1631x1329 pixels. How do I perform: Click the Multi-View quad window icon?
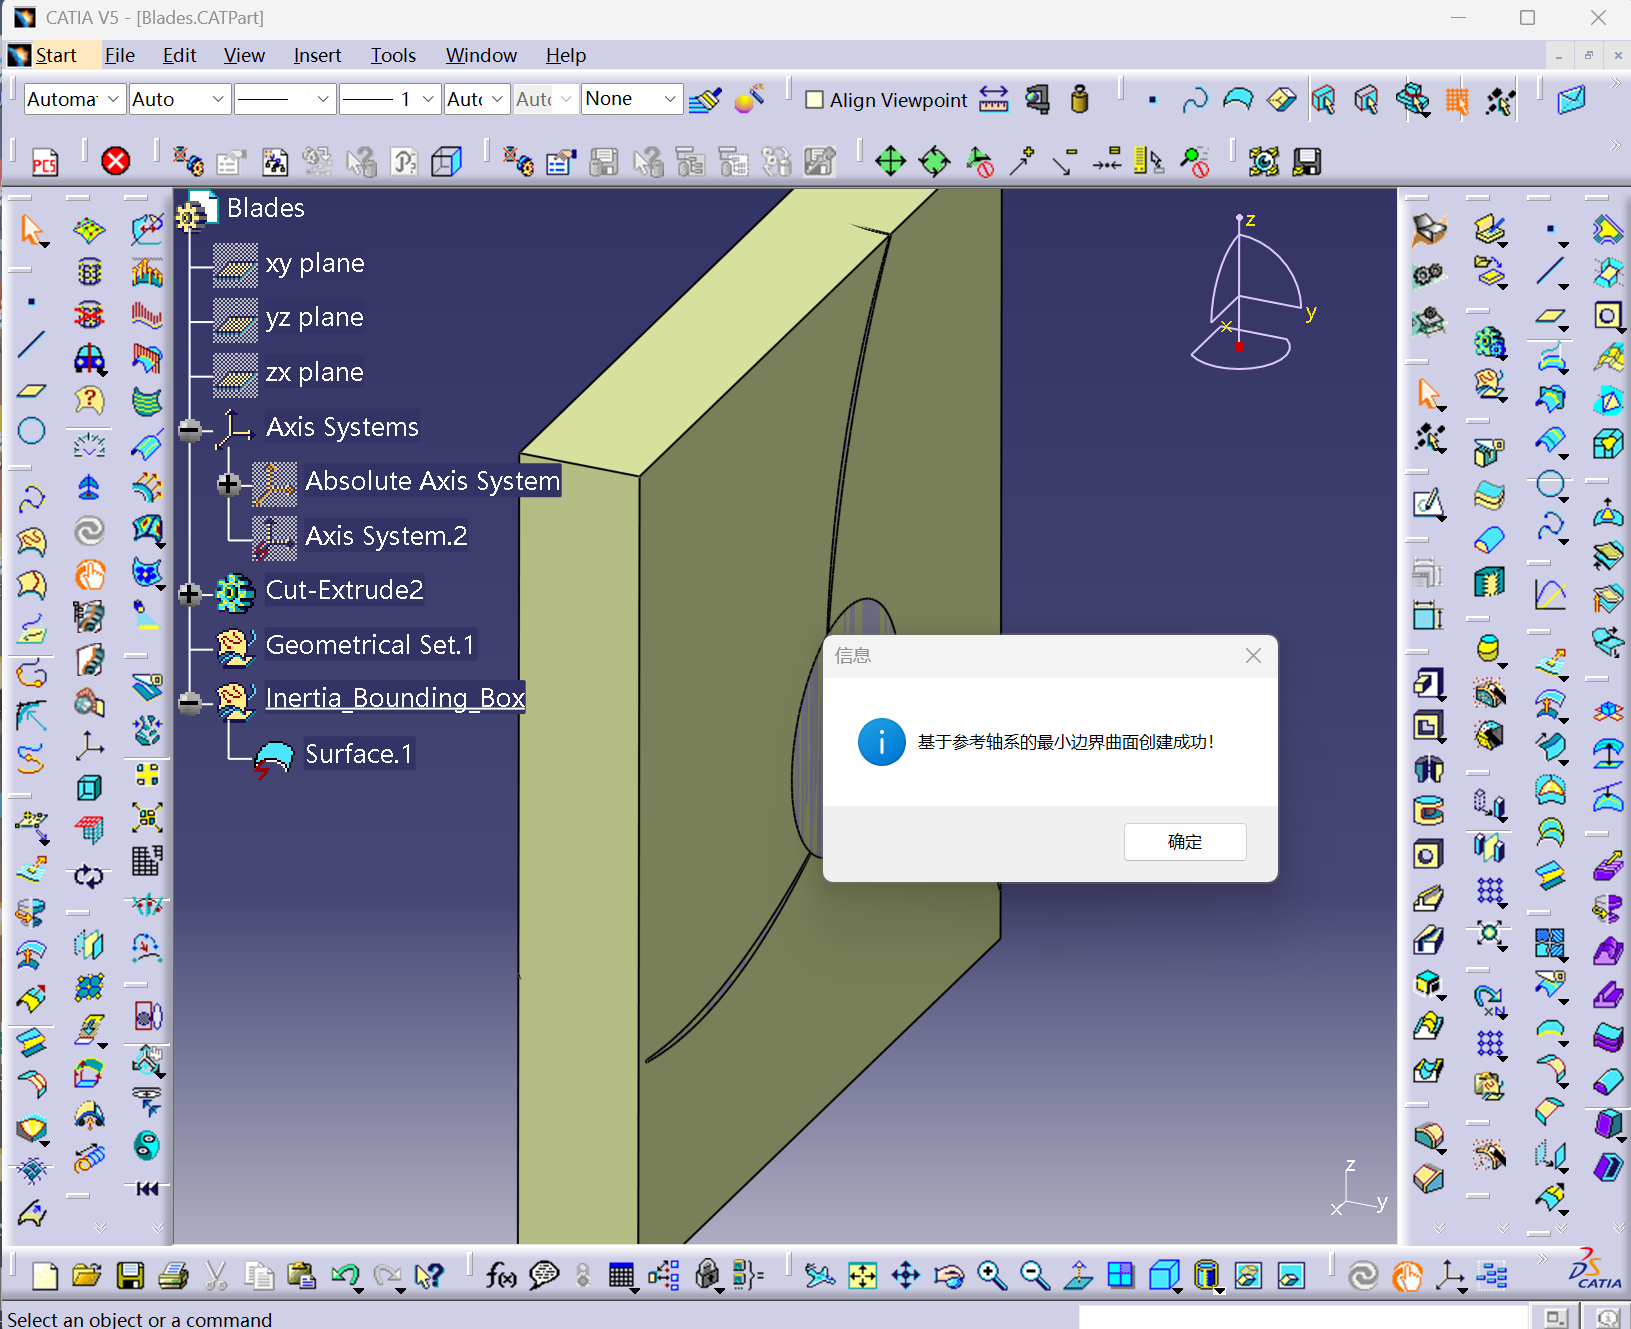tap(1120, 1275)
